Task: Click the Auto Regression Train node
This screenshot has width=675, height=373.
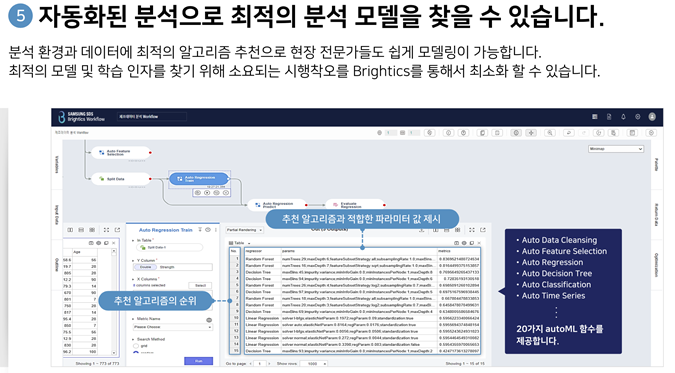Action: click(x=198, y=178)
